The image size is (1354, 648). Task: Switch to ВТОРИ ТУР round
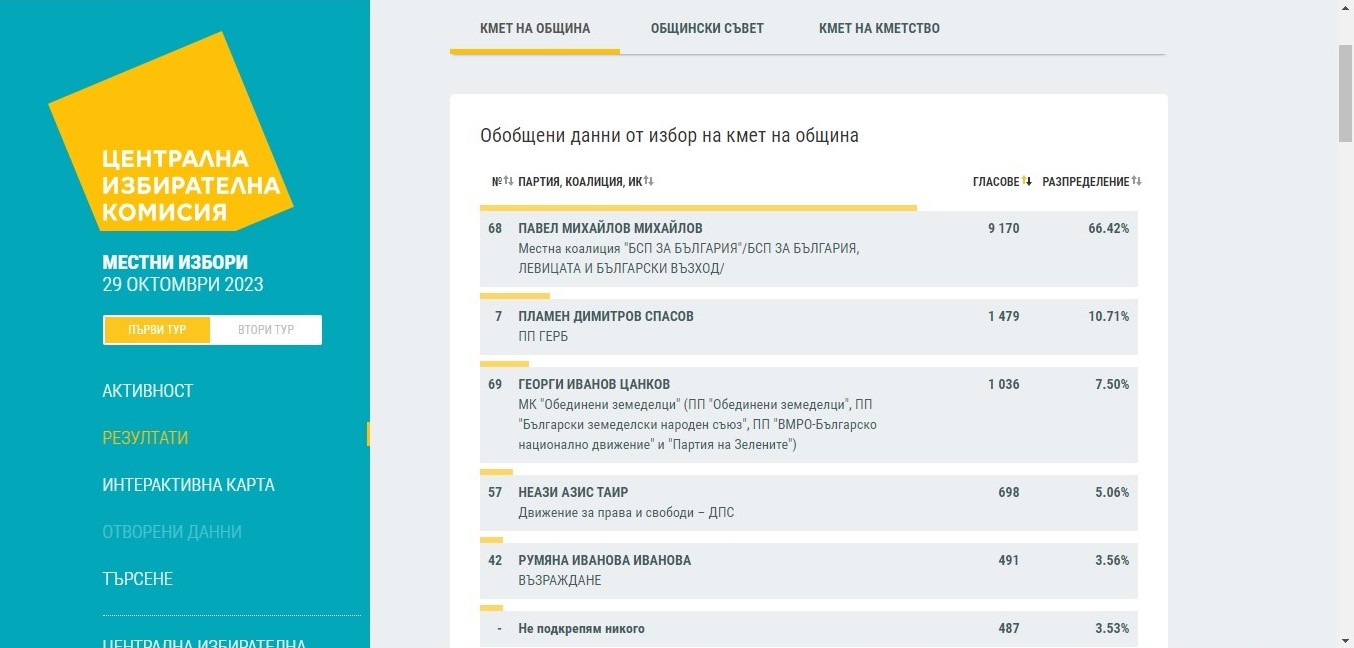point(266,330)
